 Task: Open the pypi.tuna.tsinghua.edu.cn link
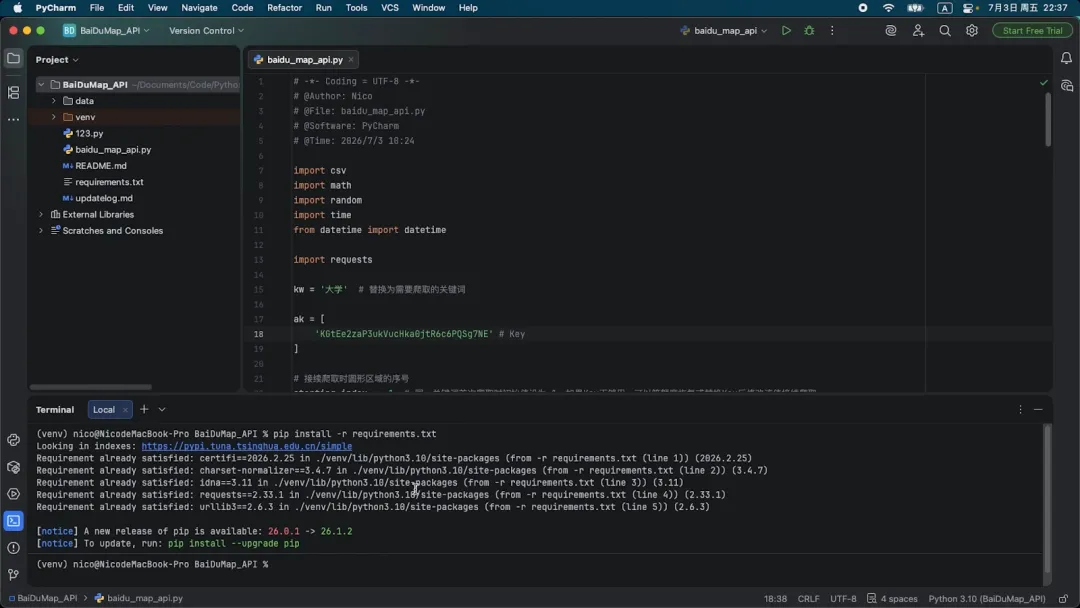pos(247,446)
